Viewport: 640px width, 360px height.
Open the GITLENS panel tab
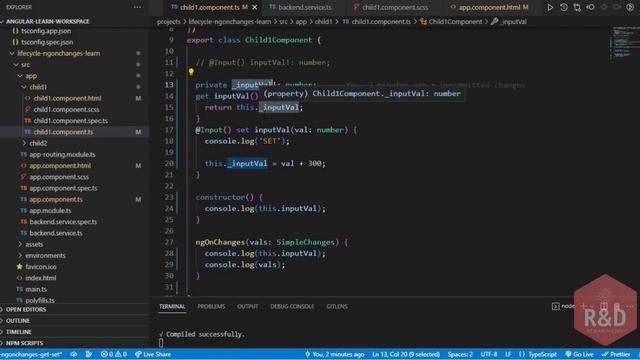click(337, 306)
